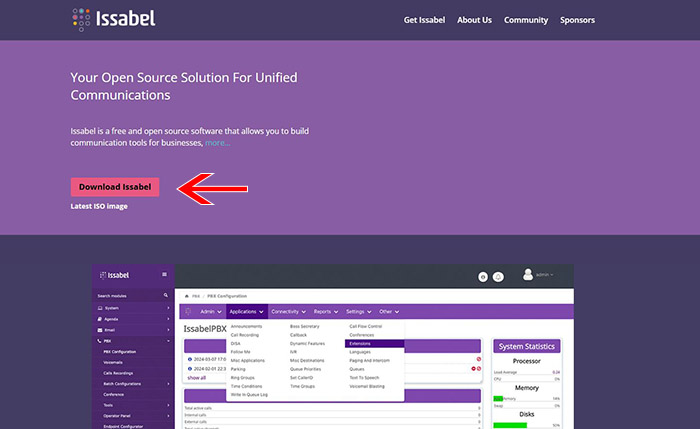Click the green Memory usage bar
700x429 pixels.
[x=498, y=398]
